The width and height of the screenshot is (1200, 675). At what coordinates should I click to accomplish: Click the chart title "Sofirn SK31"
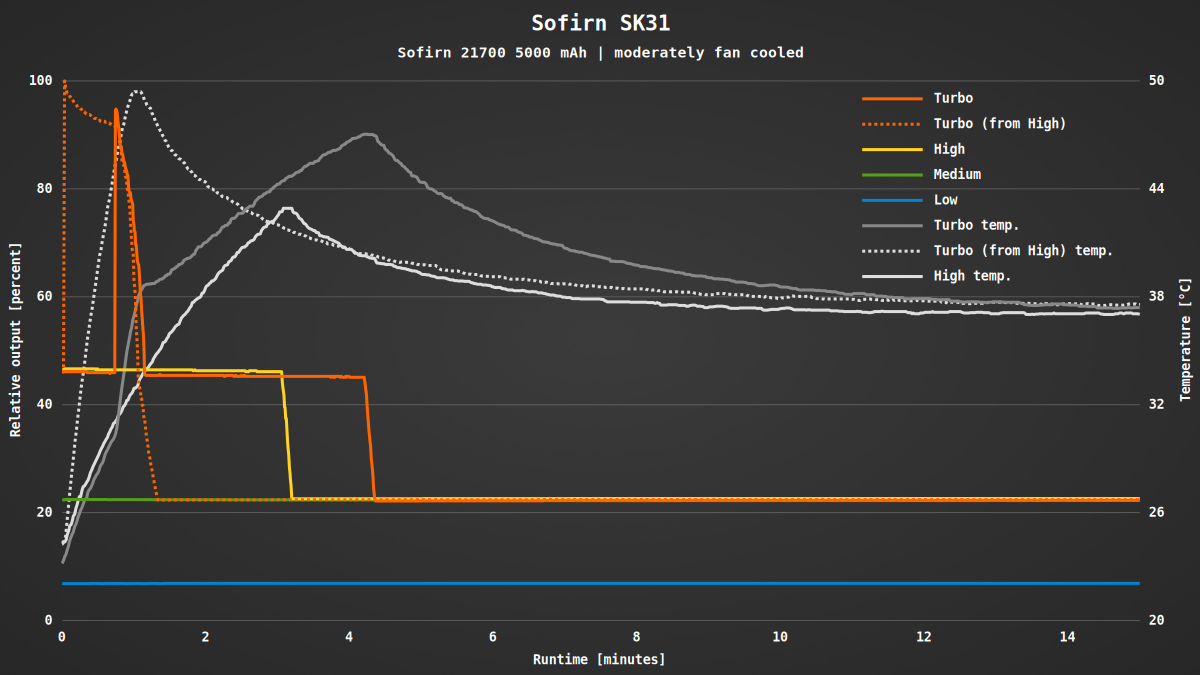point(600,23)
